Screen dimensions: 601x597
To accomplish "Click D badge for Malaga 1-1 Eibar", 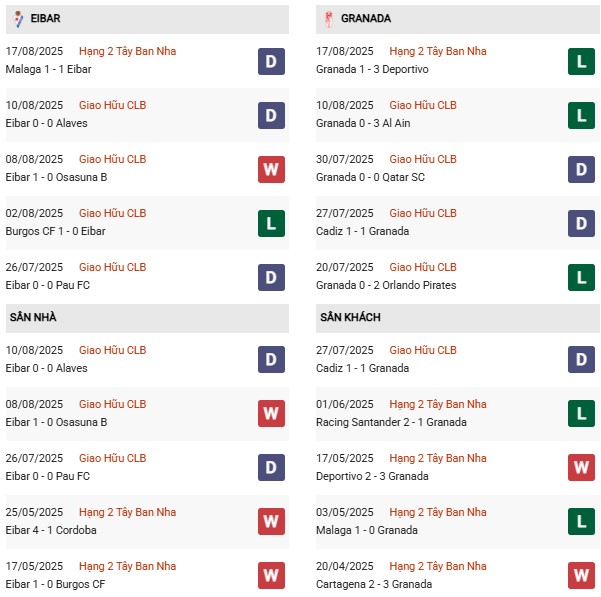I will [x=270, y=61].
